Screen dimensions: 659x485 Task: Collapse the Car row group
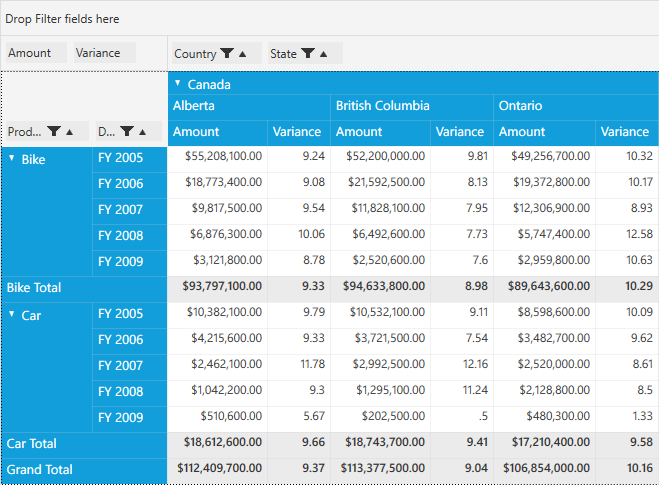[12, 314]
